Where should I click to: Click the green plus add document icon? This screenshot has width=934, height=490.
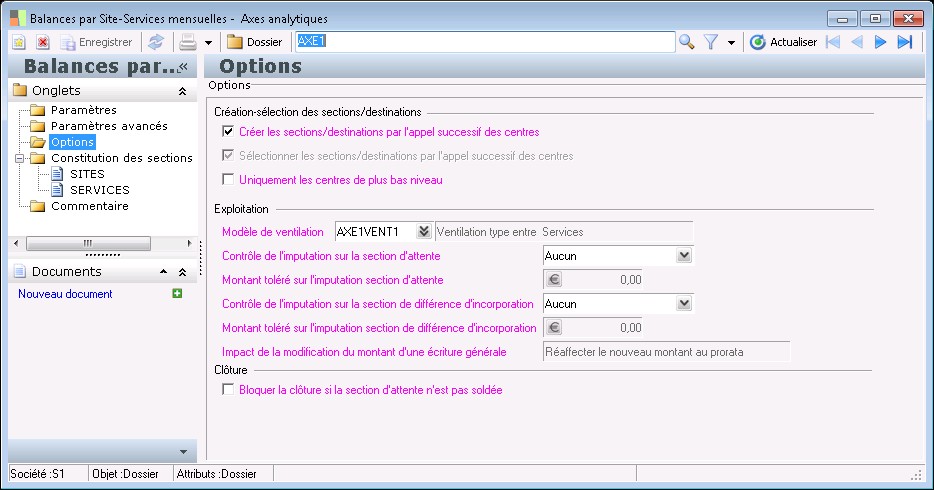(x=177, y=294)
